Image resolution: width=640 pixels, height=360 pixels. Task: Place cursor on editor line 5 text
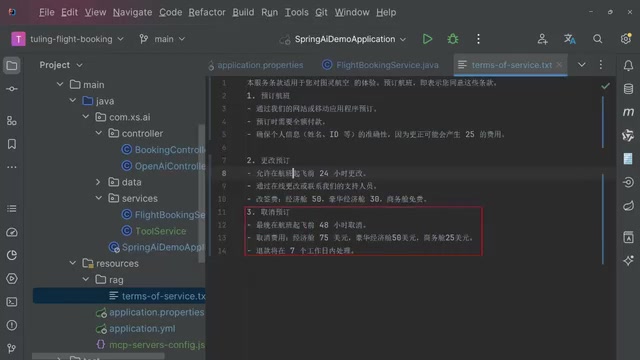tap(376, 134)
